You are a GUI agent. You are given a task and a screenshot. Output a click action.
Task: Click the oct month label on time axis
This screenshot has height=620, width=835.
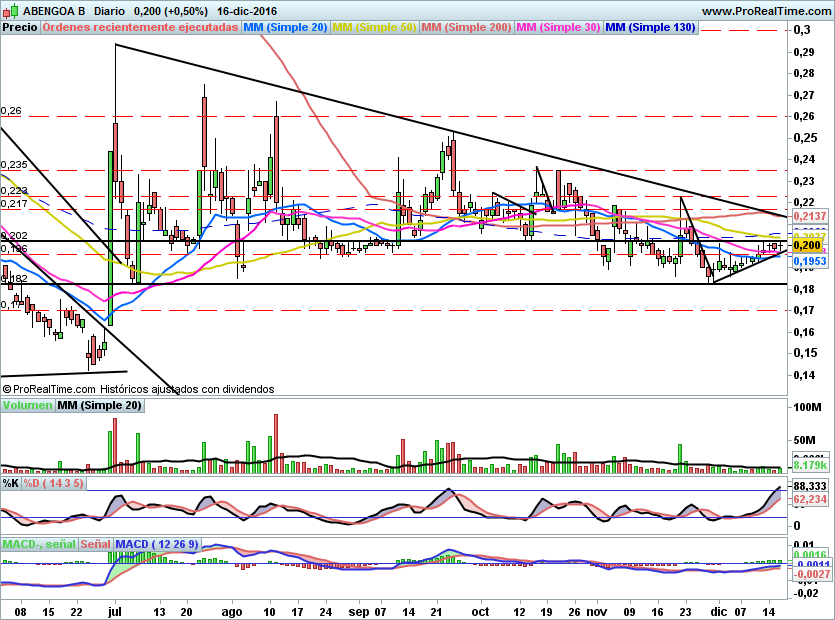(480, 612)
